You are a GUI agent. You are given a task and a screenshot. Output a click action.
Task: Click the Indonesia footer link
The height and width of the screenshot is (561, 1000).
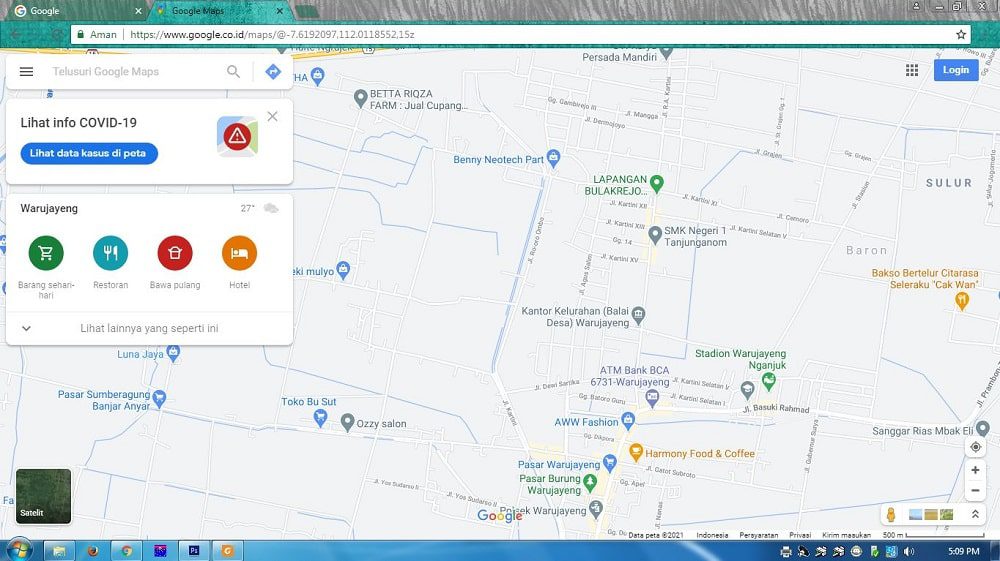[x=712, y=535]
